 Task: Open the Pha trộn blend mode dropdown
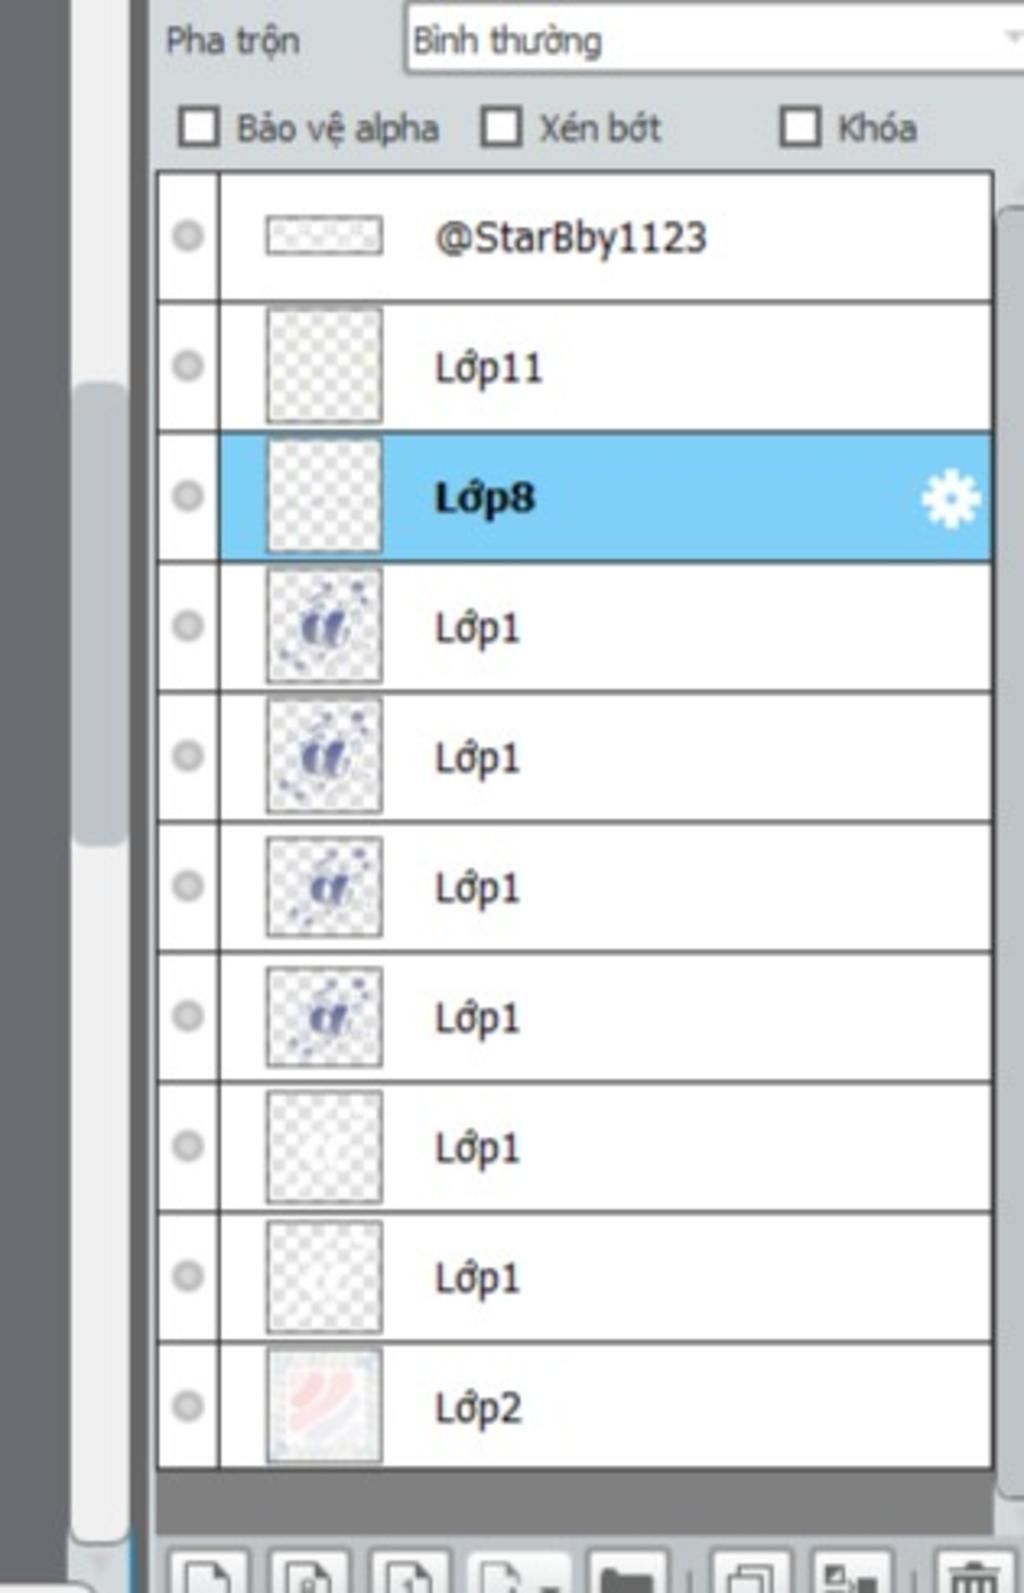714,40
